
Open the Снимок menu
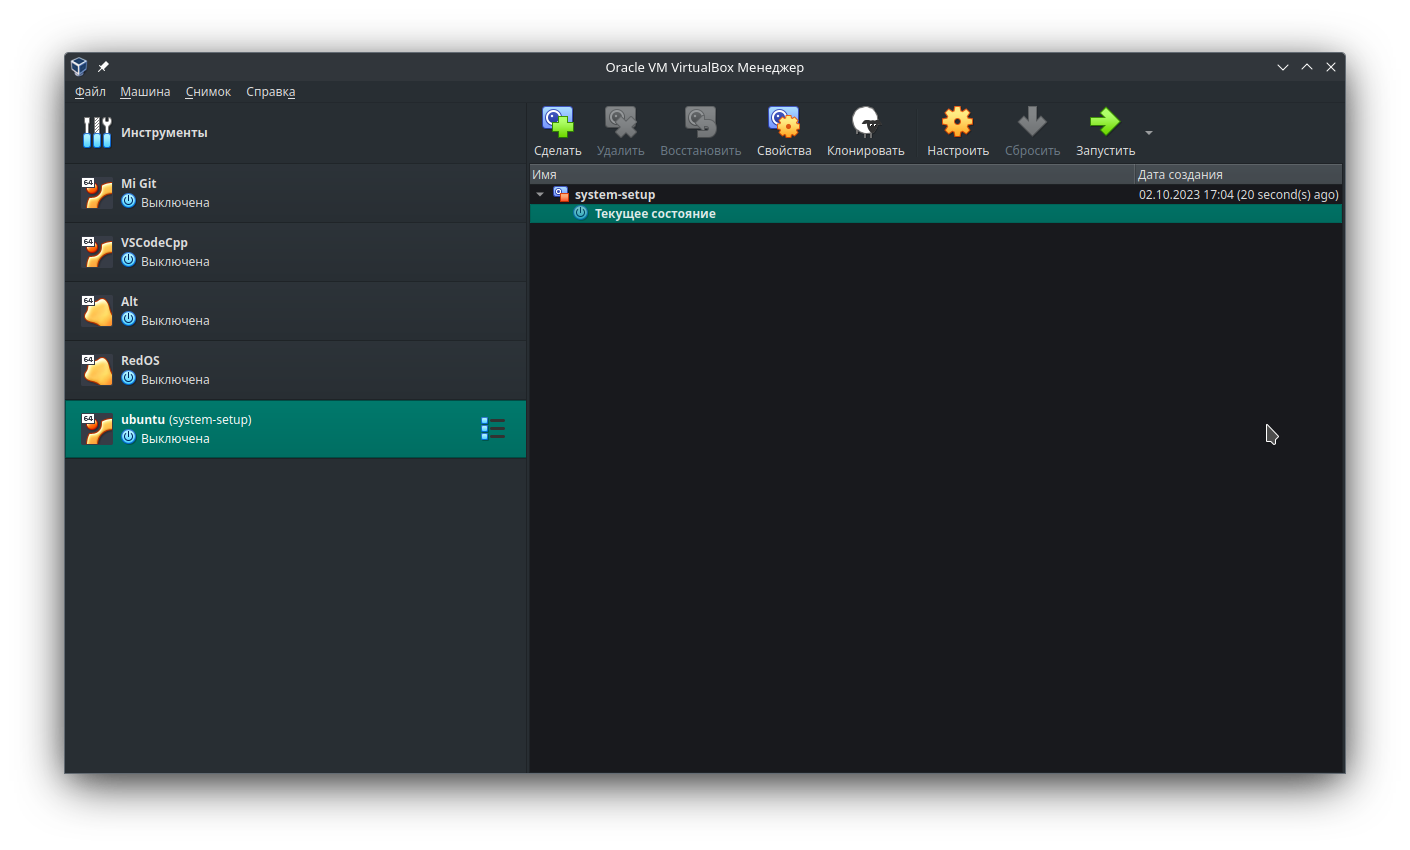pos(208,92)
